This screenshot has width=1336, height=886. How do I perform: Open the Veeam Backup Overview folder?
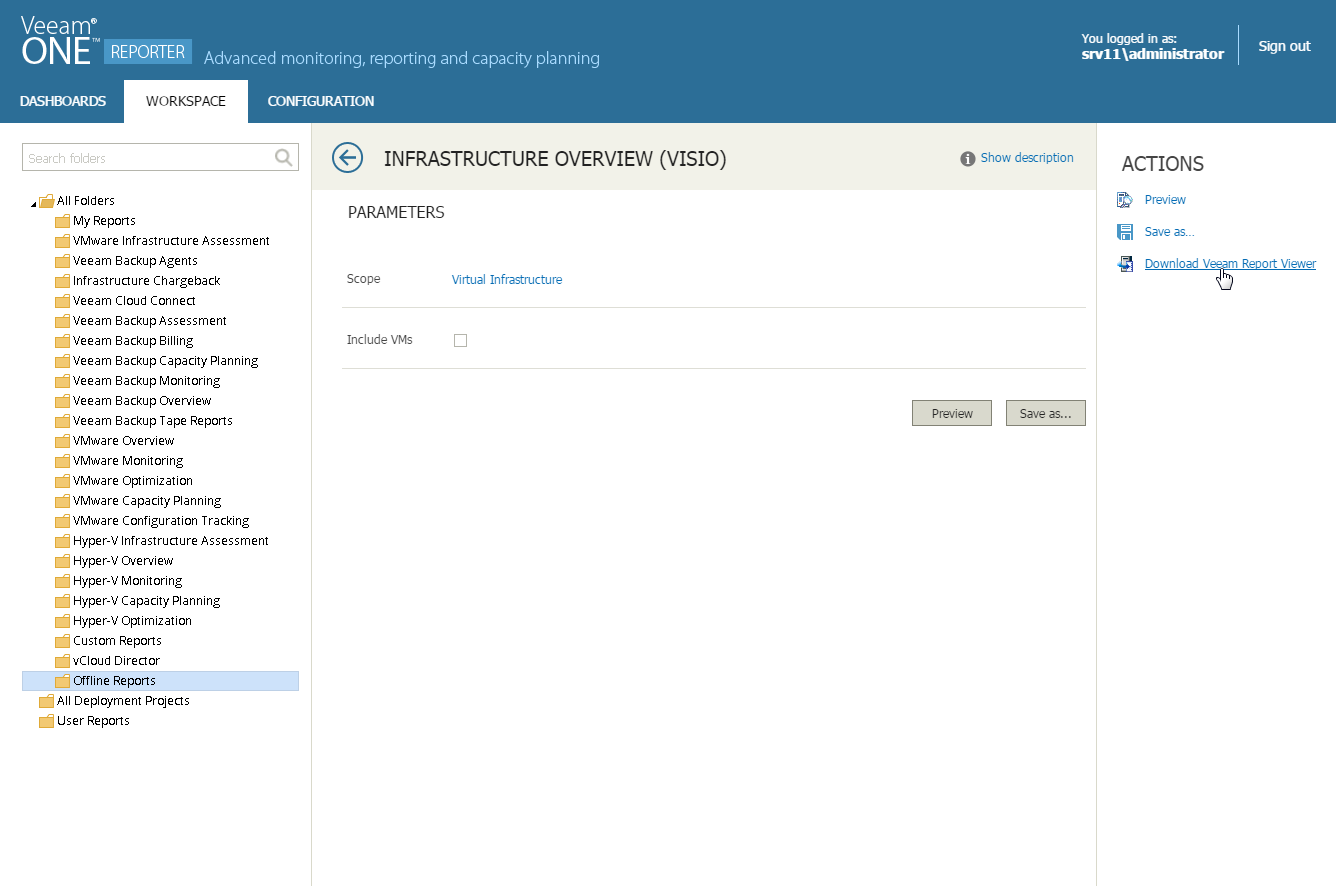click(x=142, y=401)
